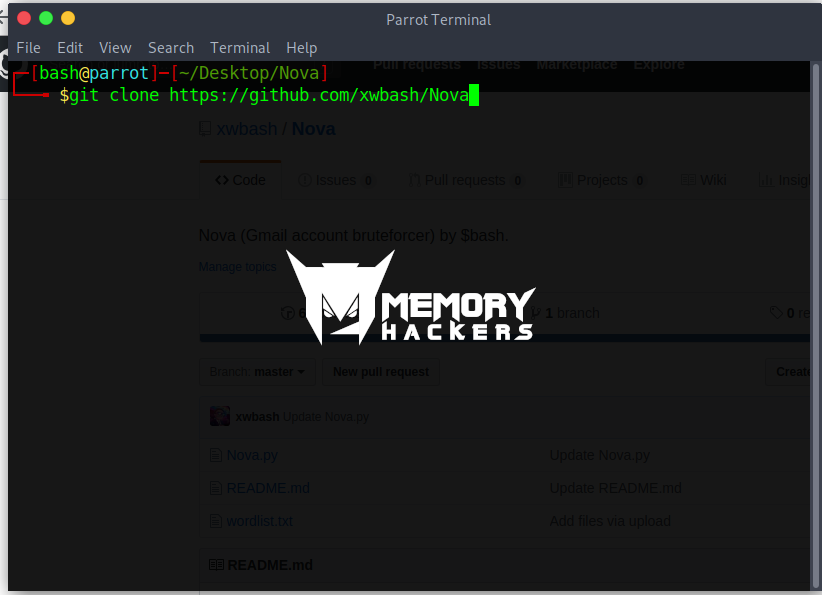
Task: Click the yellow window button
Action: click(68, 18)
